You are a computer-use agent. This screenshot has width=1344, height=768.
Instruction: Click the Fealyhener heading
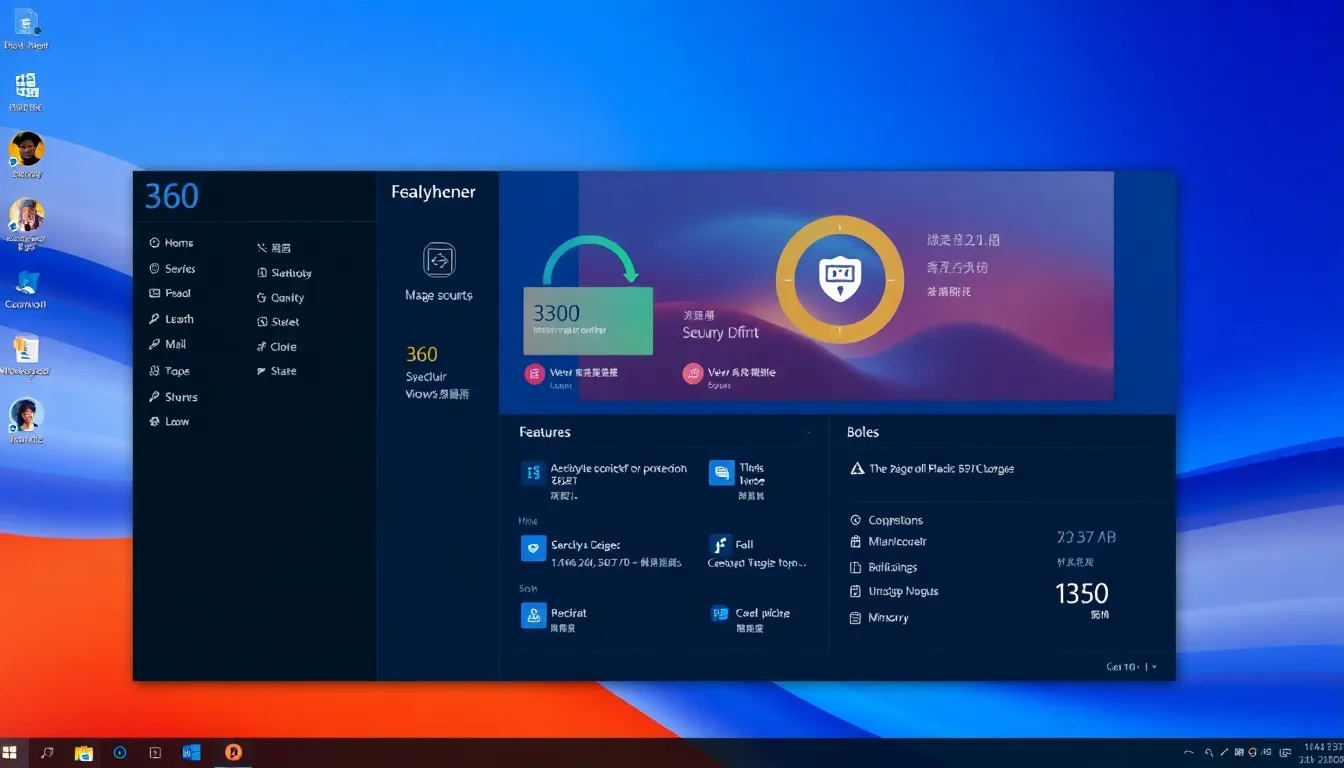click(433, 192)
